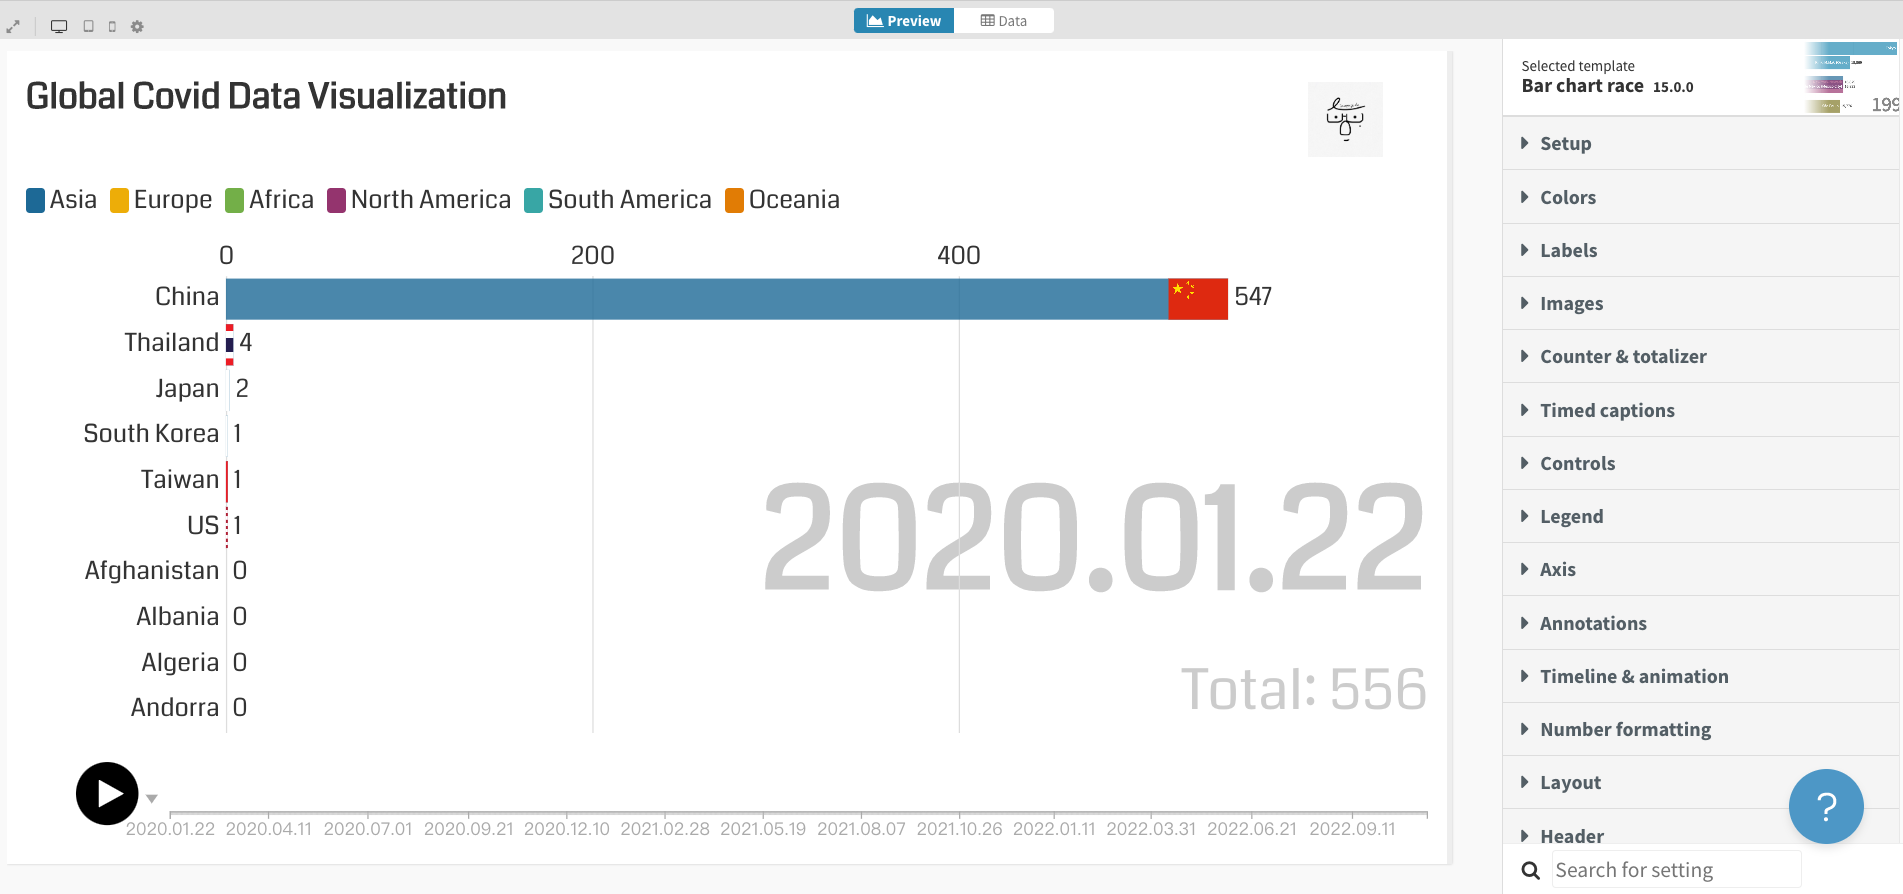
Task: Click the Search for setting field
Action: [x=1675, y=870]
